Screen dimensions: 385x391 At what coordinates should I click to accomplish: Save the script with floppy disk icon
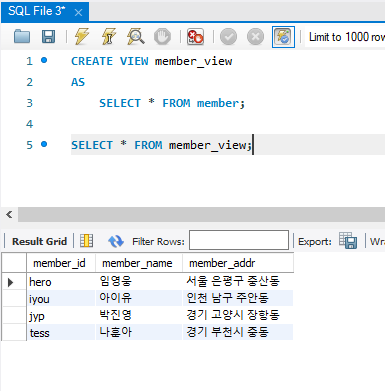coord(48,37)
